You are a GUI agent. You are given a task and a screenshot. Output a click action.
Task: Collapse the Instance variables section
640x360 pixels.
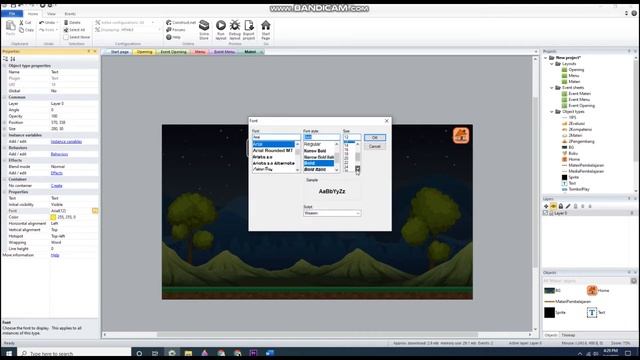click(x=5, y=135)
